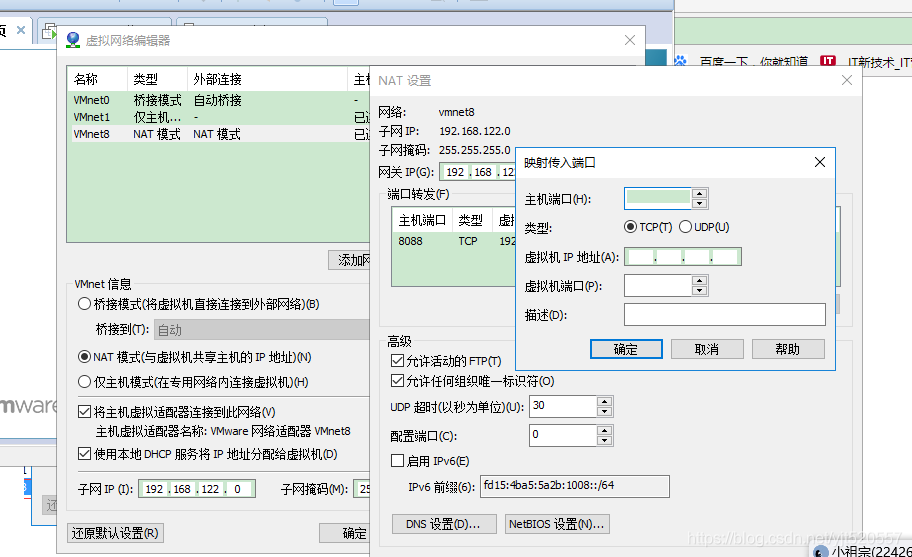Click 帮助 in the port mapping dialog
The image size is (912, 557).
click(788, 349)
